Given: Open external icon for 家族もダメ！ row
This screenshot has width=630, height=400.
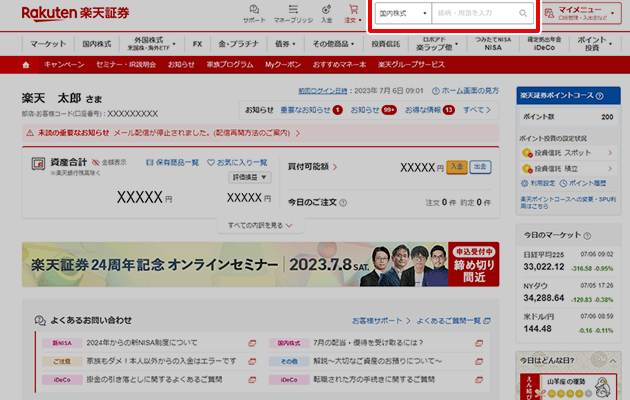Looking at the screenshot, I should (252, 361).
